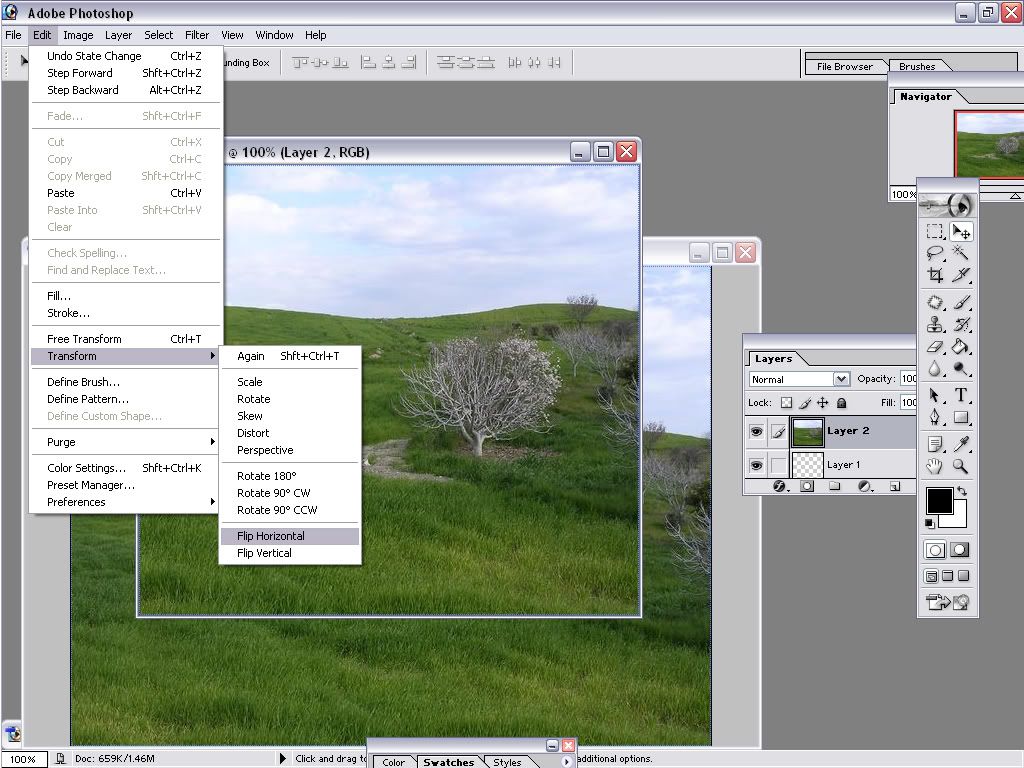1024x768 pixels.
Task: Open the Swatches palette options arrow
Action: click(x=566, y=761)
